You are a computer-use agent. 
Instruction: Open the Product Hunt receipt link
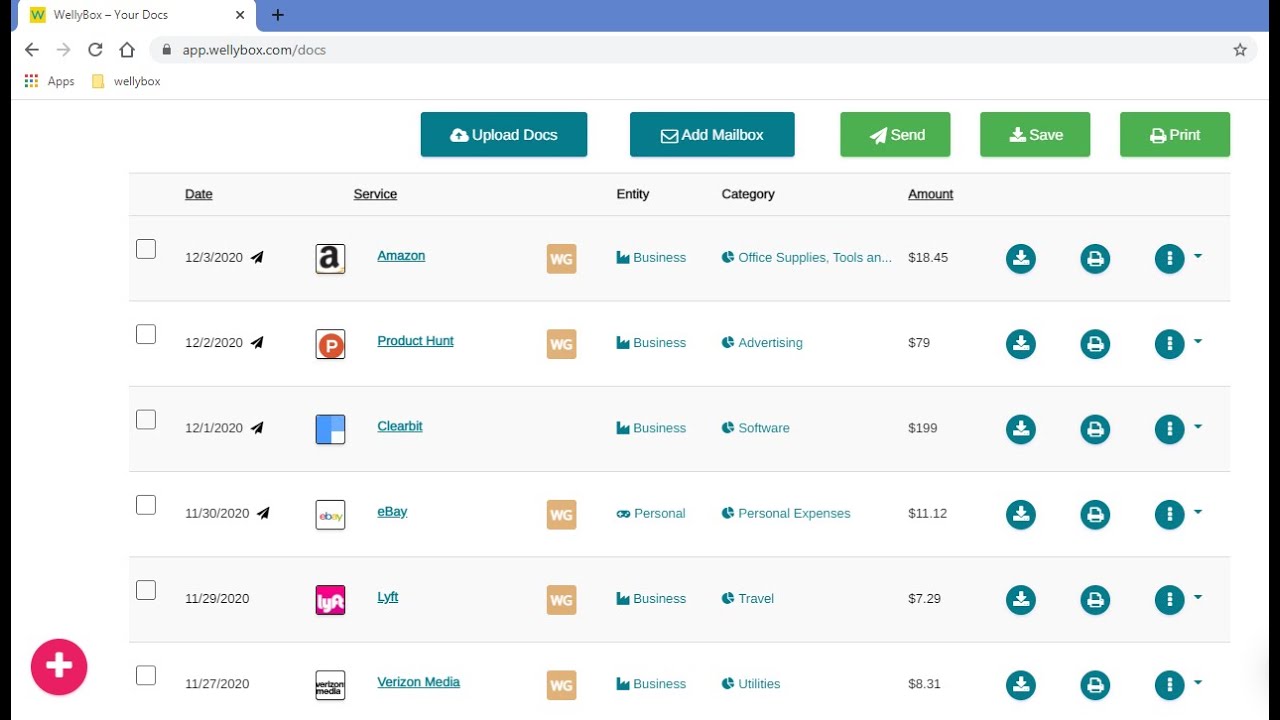pyautogui.click(x=415, y=340)
